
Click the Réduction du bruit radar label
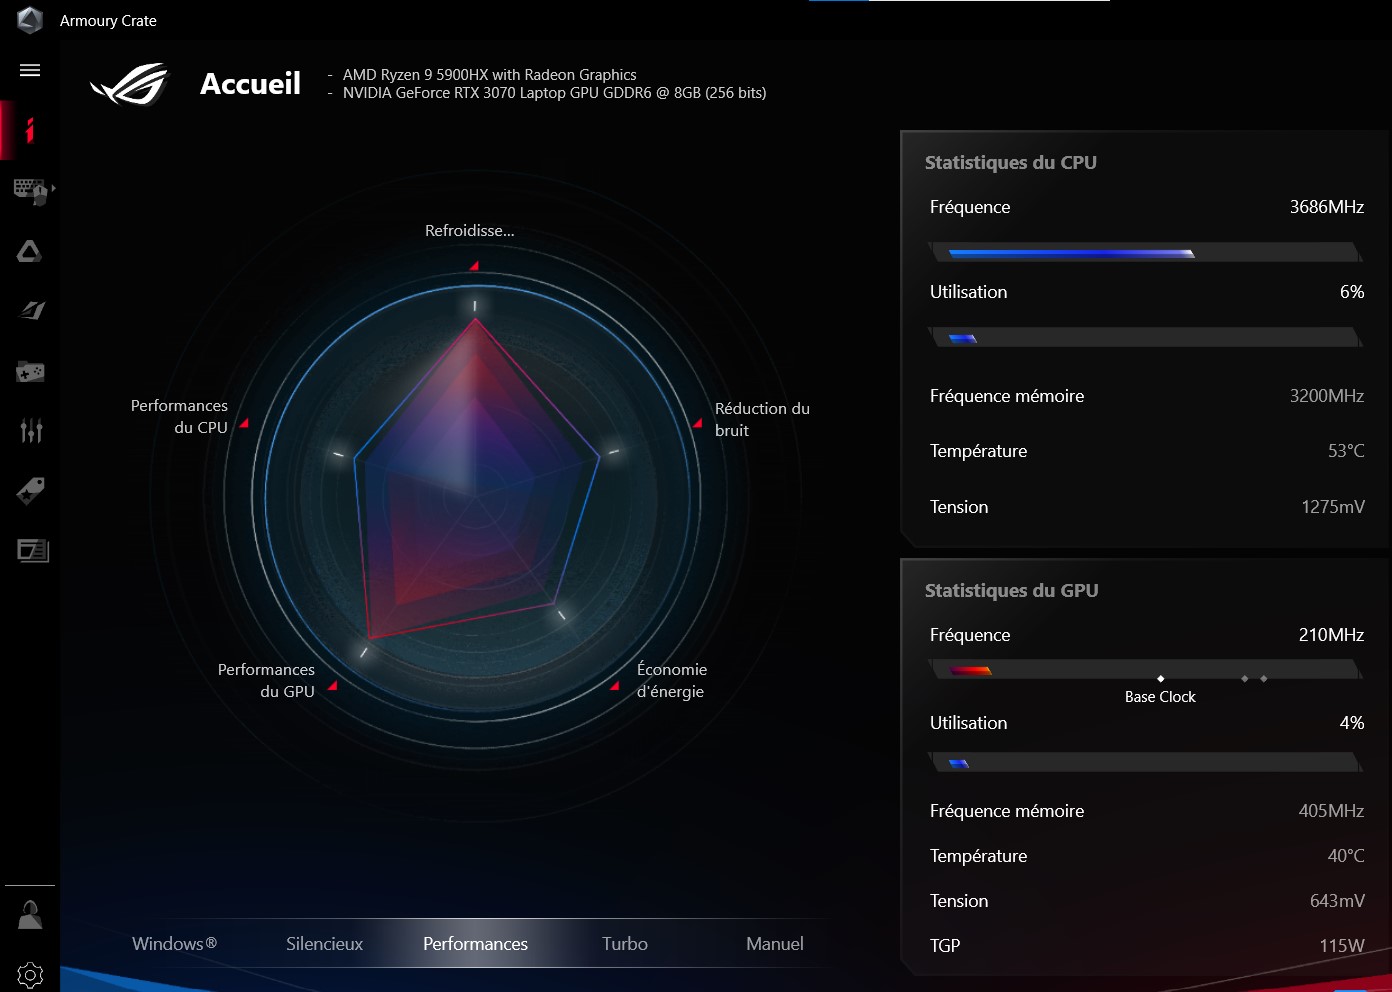[x=762, y=419]
